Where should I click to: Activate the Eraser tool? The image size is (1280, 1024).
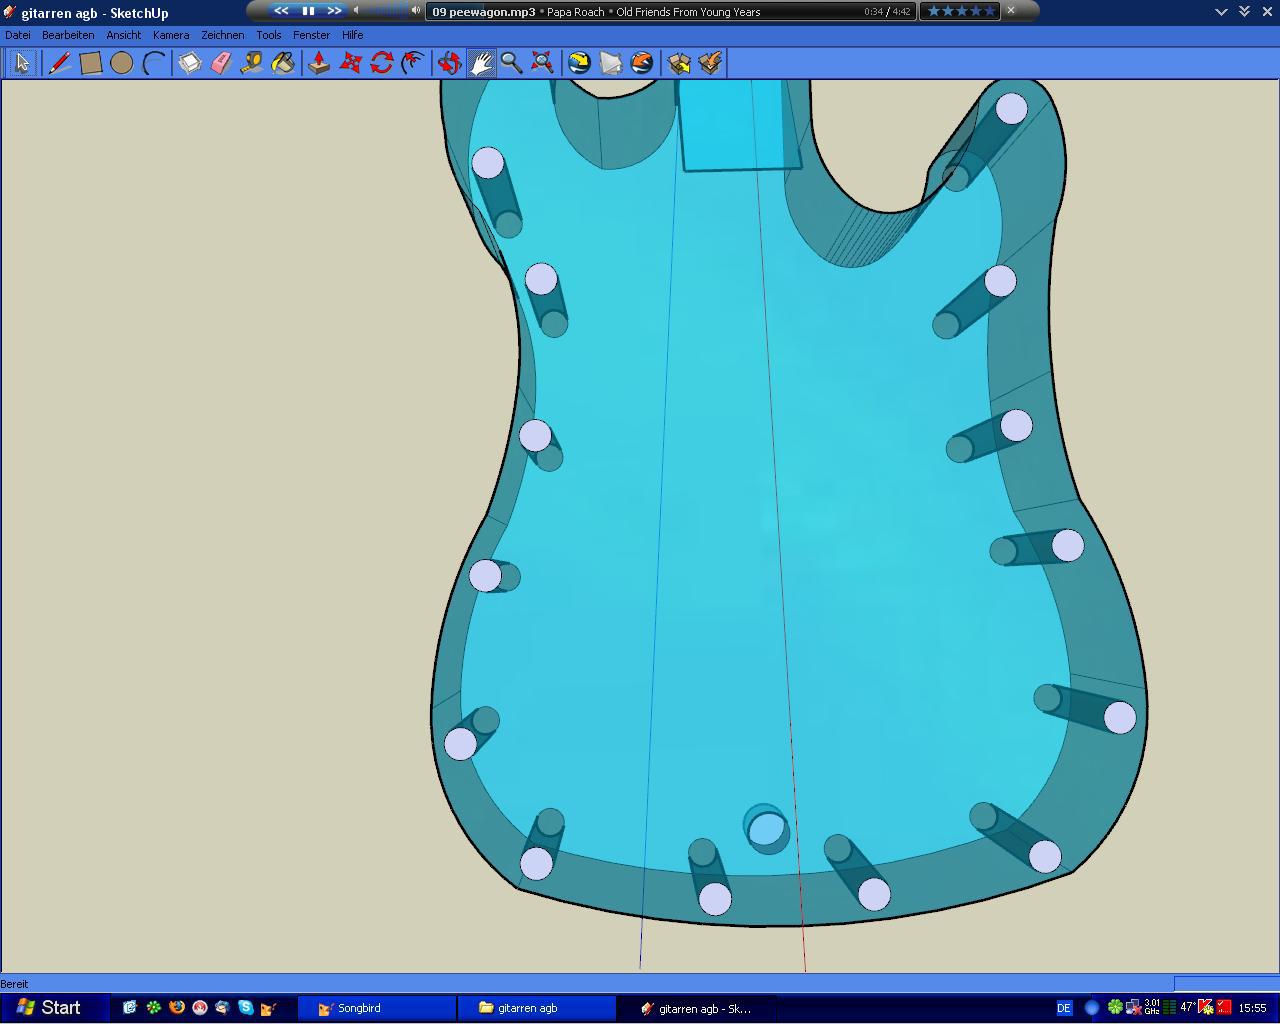coord(221,63)
